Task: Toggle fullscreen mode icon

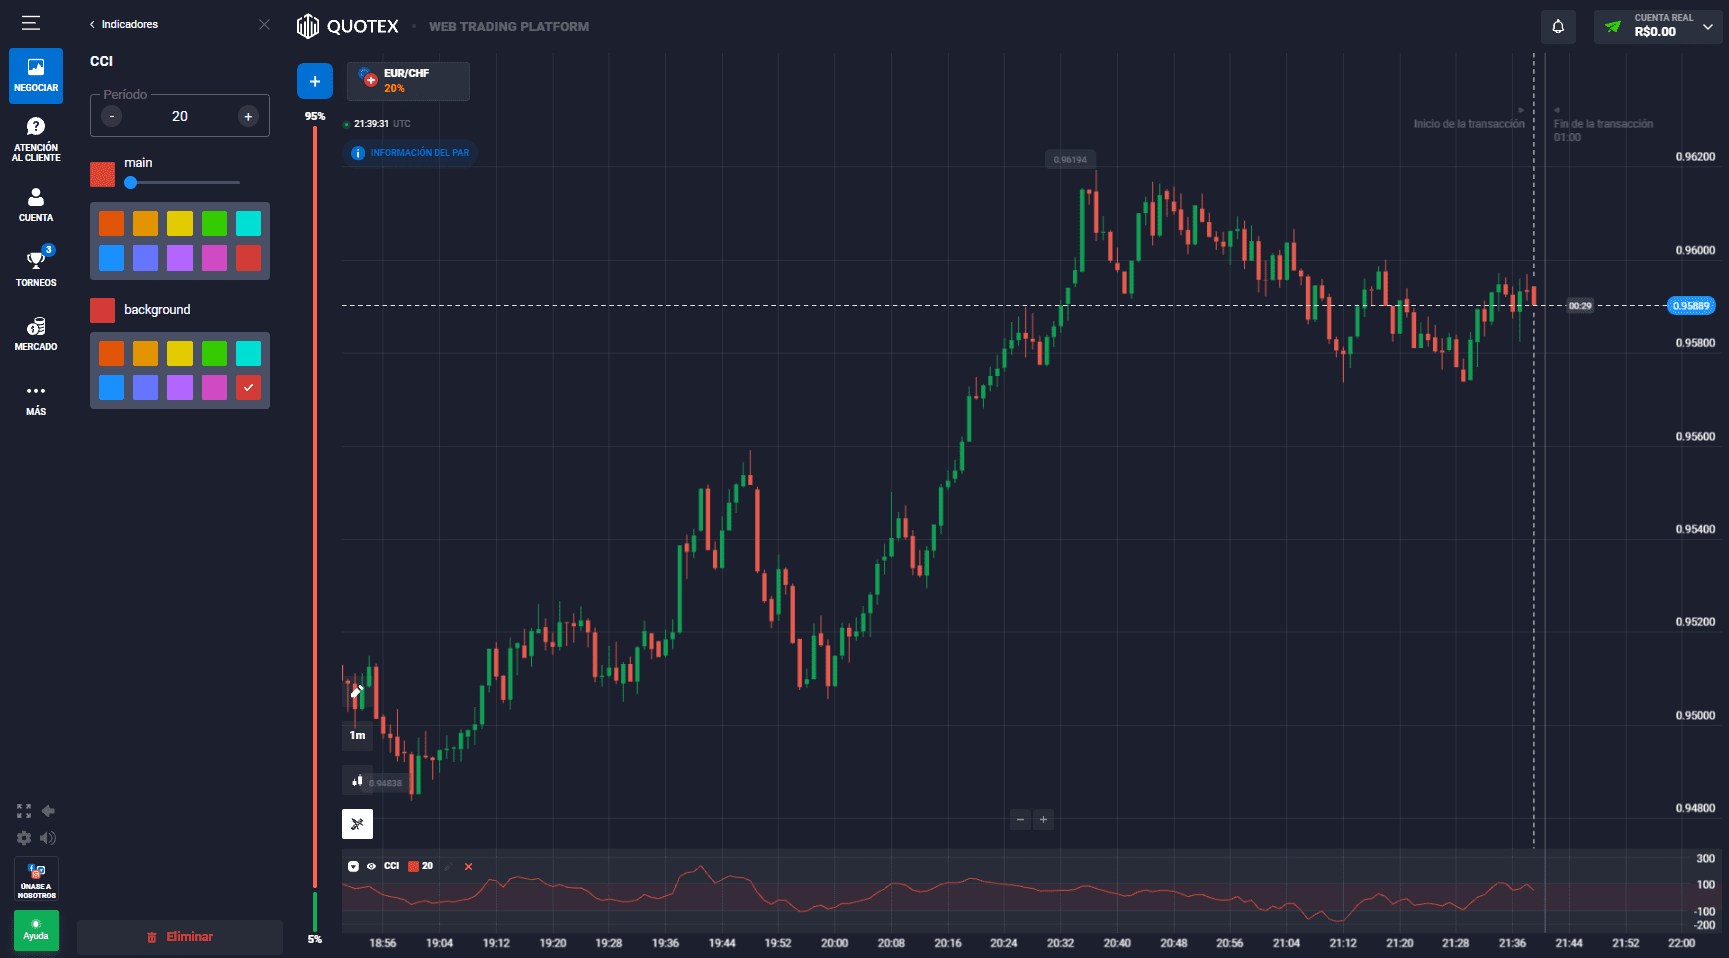Action: pos(24,811)
